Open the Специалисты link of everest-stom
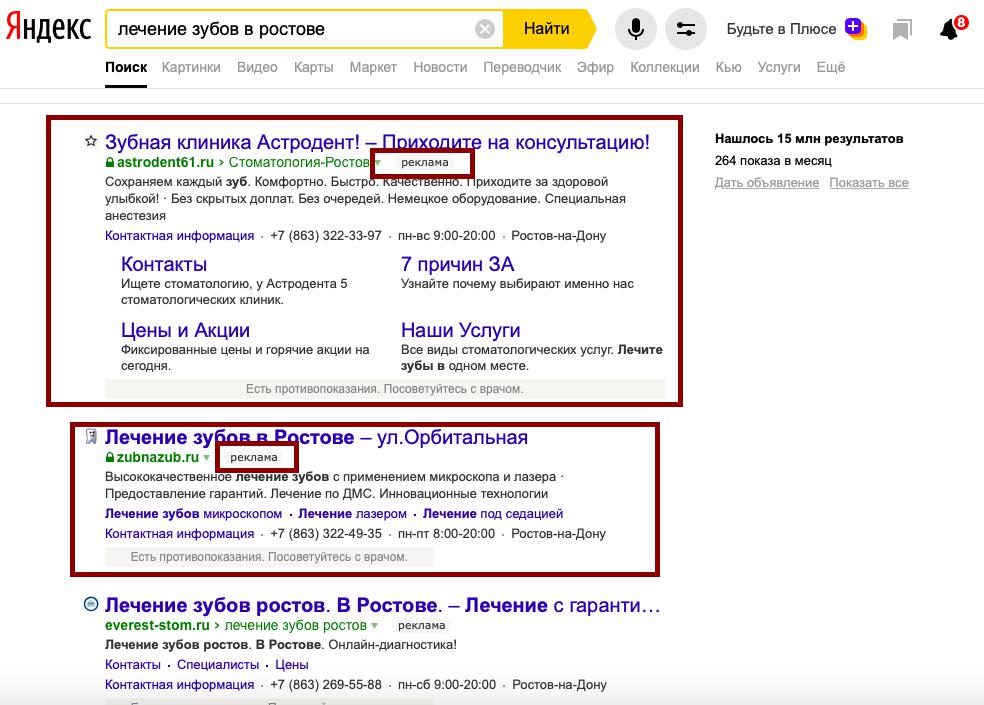 click(x=218, y=665)
